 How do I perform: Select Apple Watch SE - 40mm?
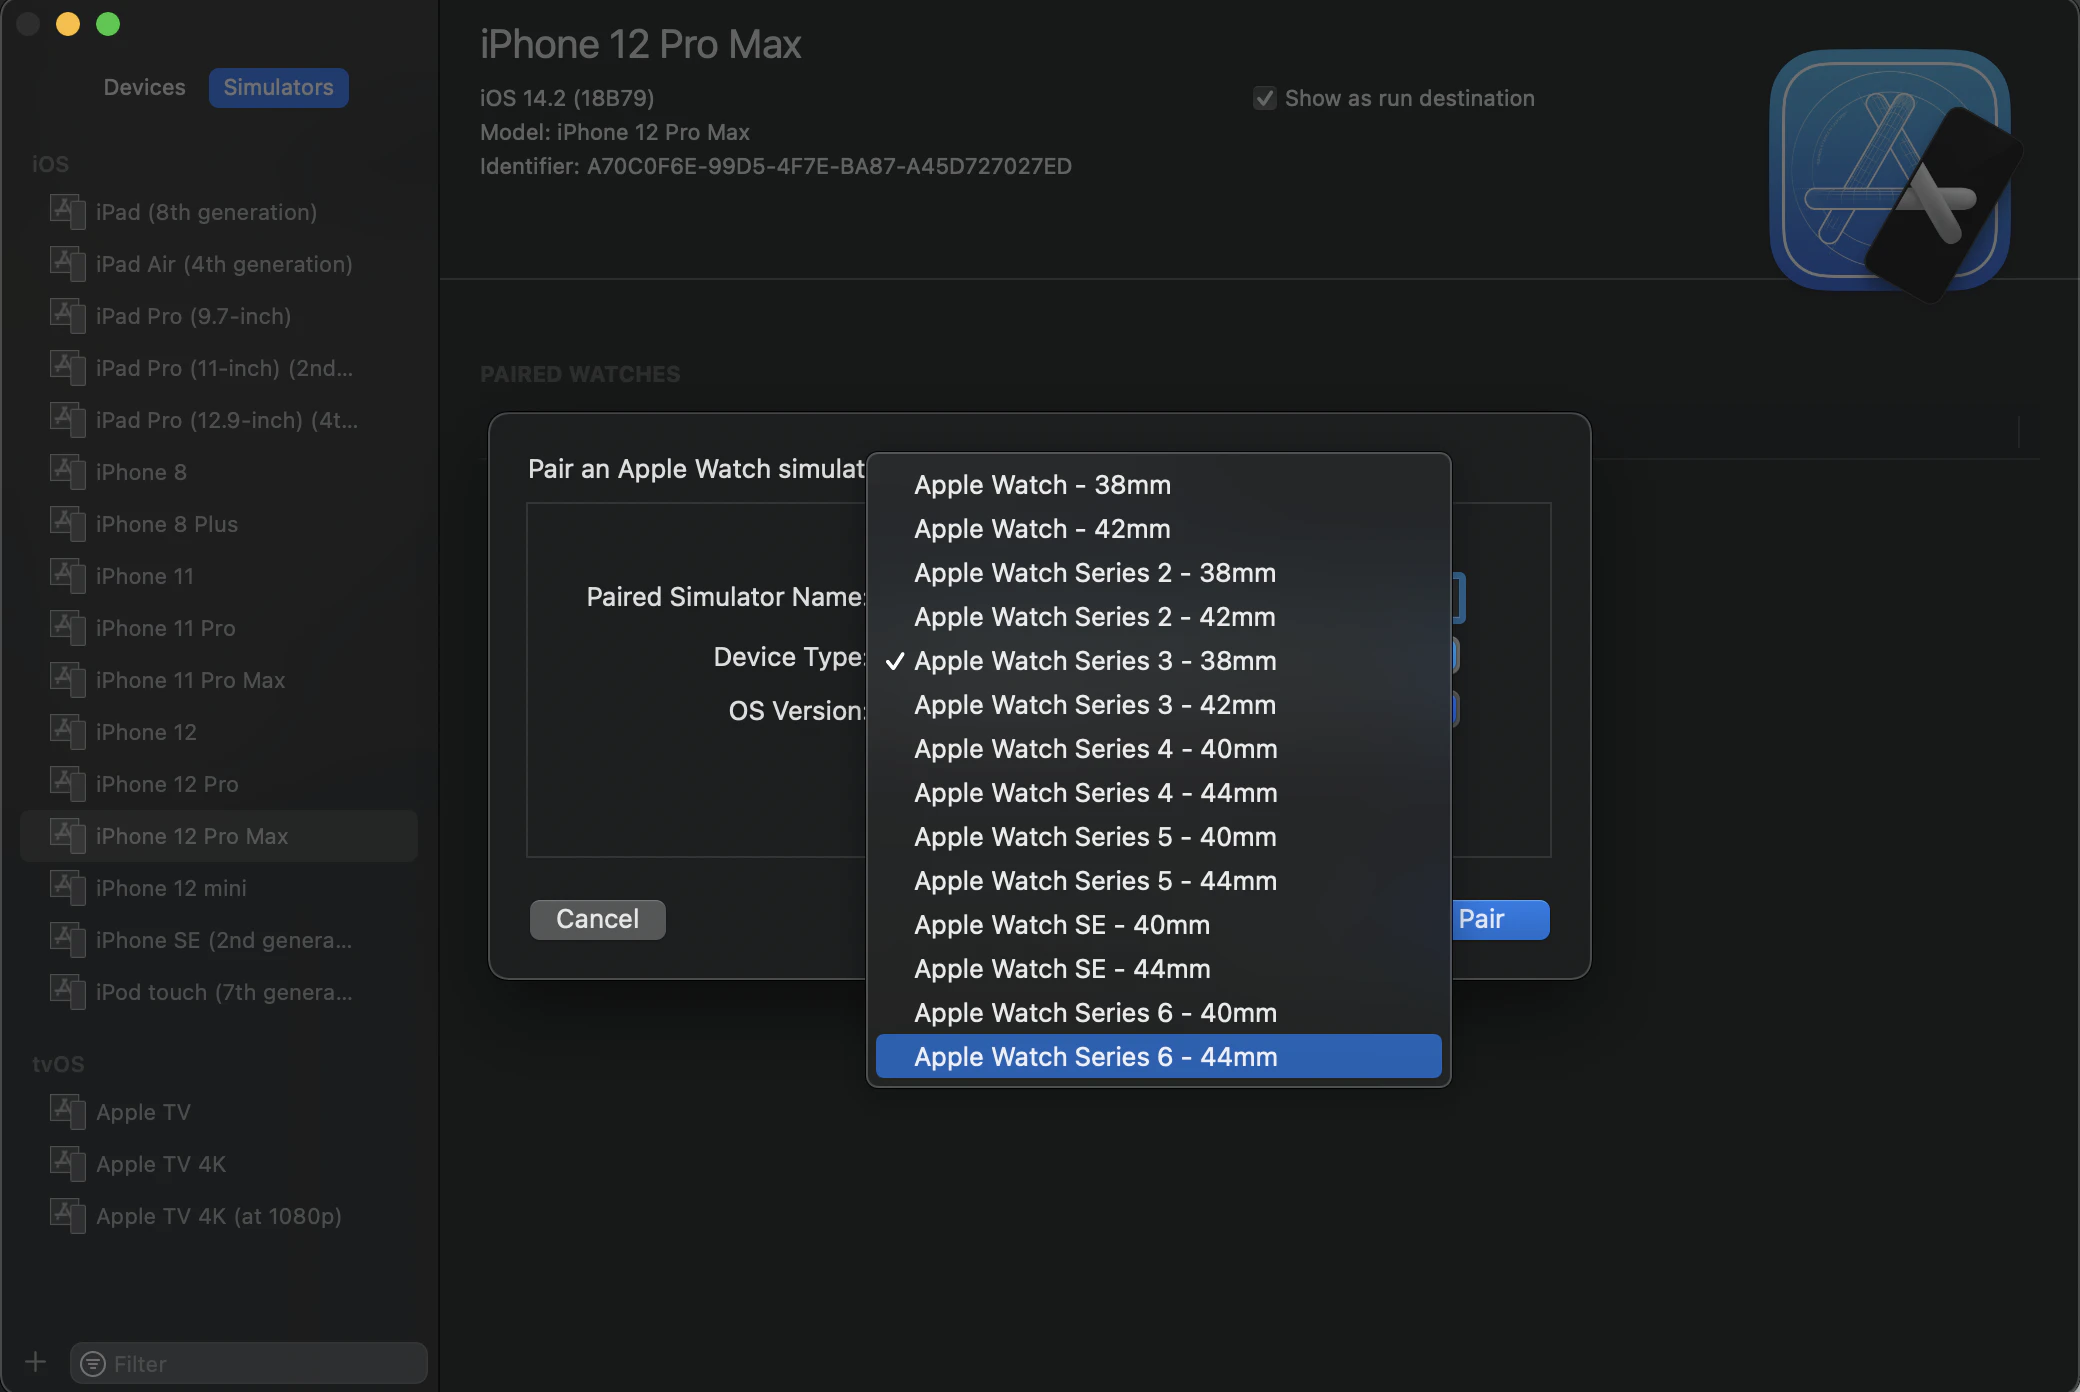click(x=1158, y=925)
